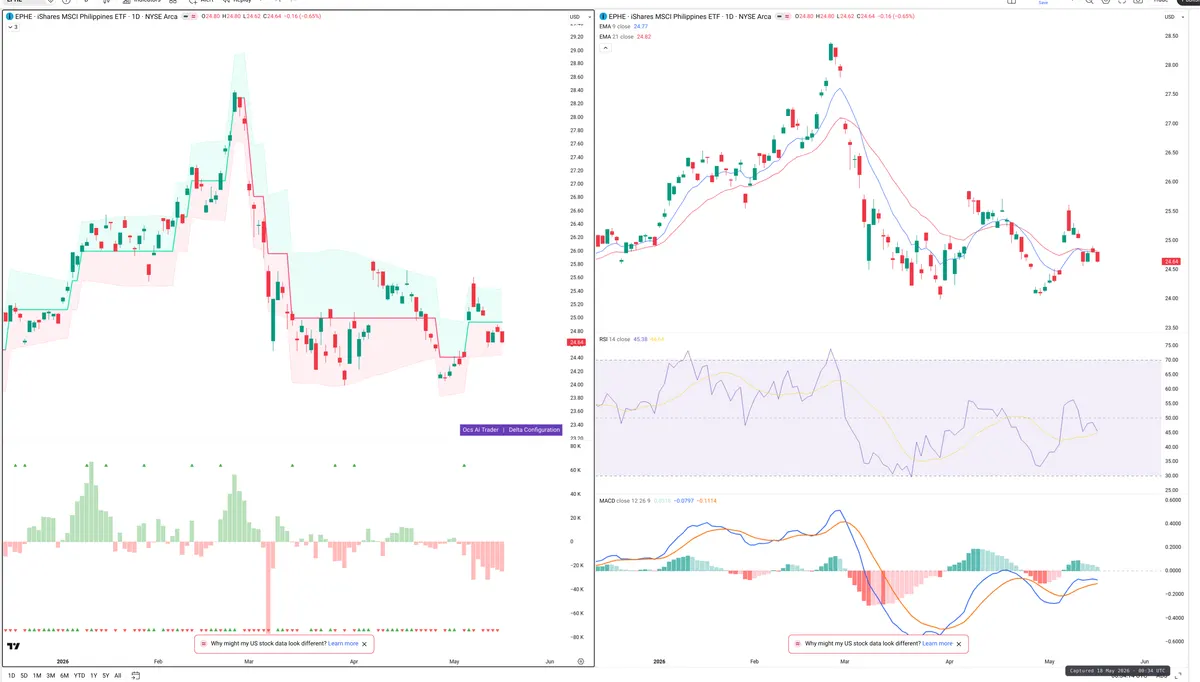
Task: Select the 5D time range
Action: point(24,676)
